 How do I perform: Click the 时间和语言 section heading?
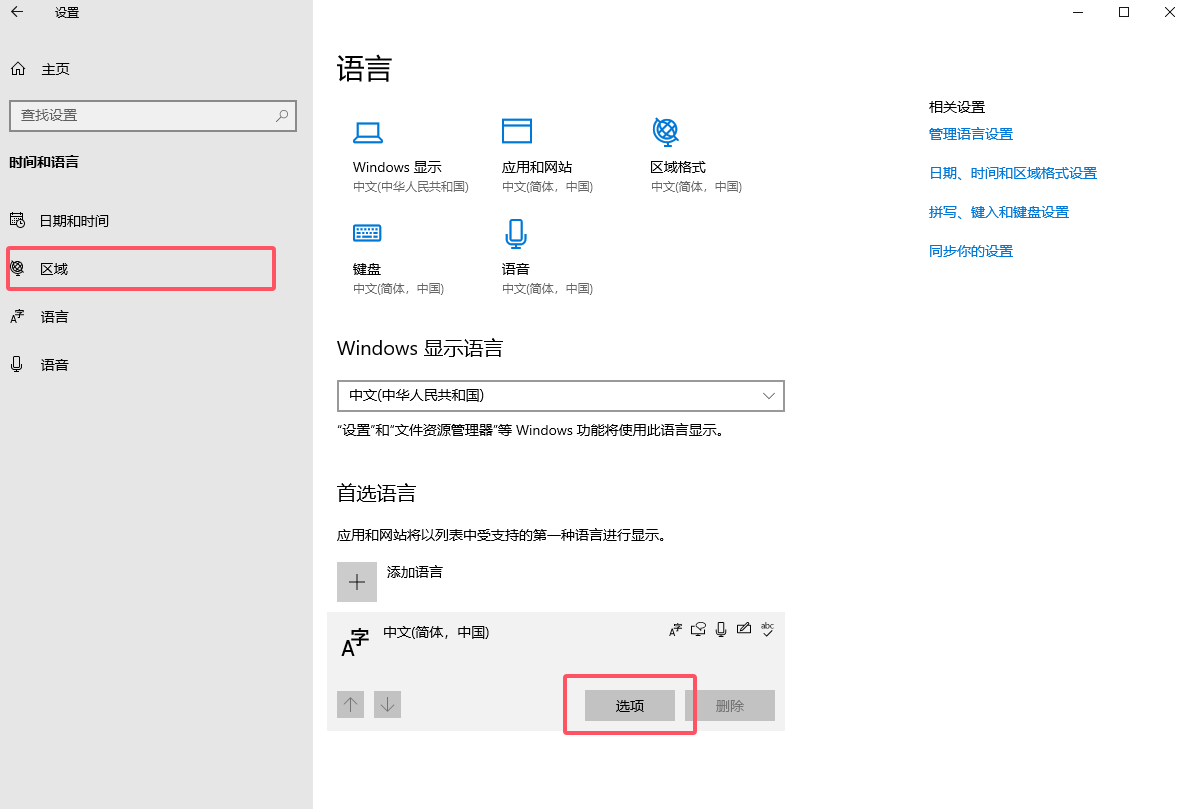point(44,162)
